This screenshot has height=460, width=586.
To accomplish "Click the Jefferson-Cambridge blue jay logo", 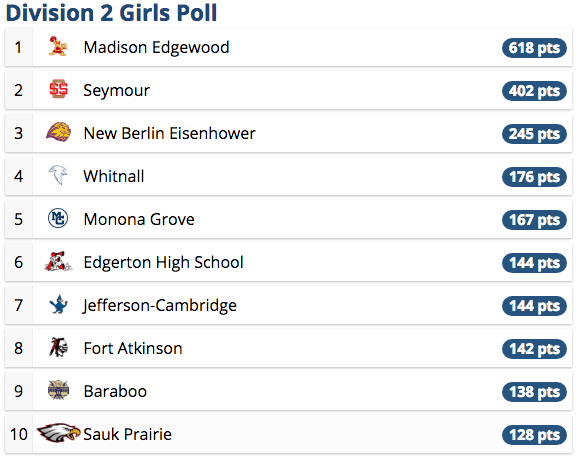I will tap(59, 304).
